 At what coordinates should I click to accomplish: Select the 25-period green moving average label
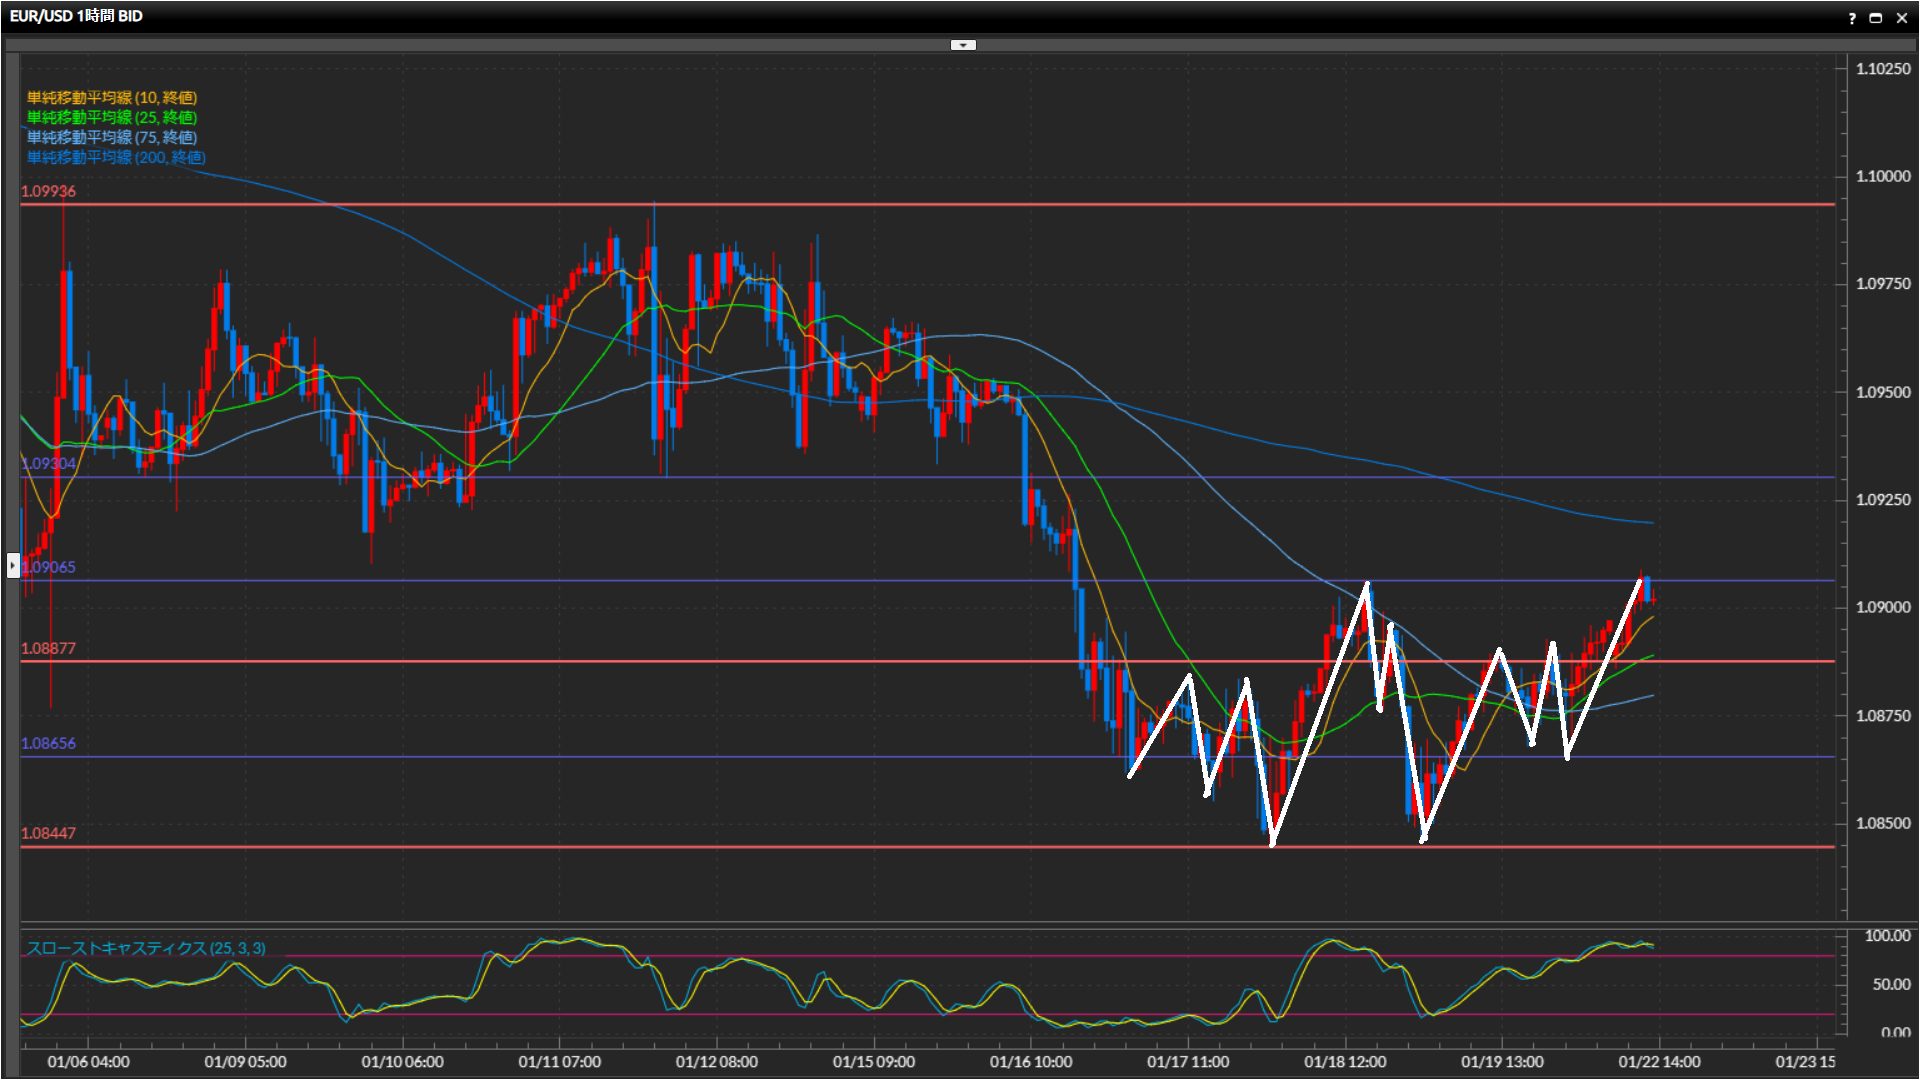(112, 117)
